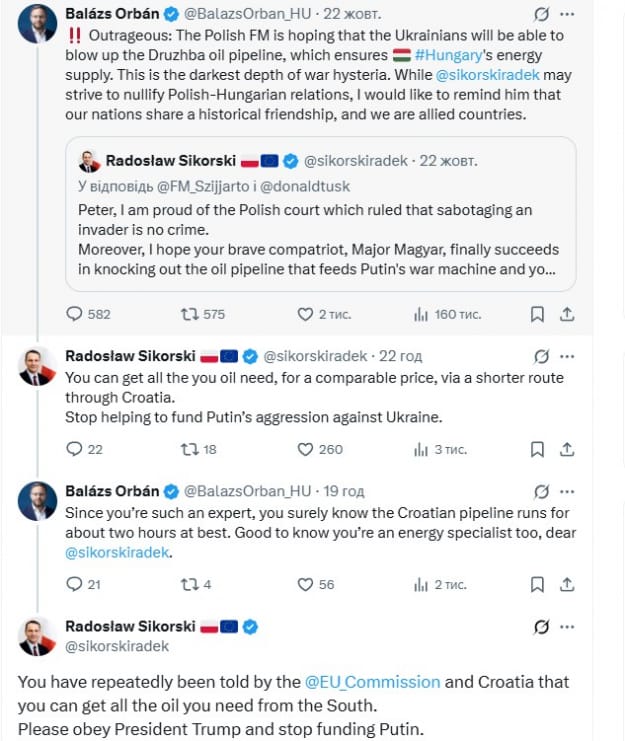Open more options on Sikorski's 22 год reply
Image resolution: width=625 pixels, height=741 pixels.
pyautogui.click(x=568, y=355)
